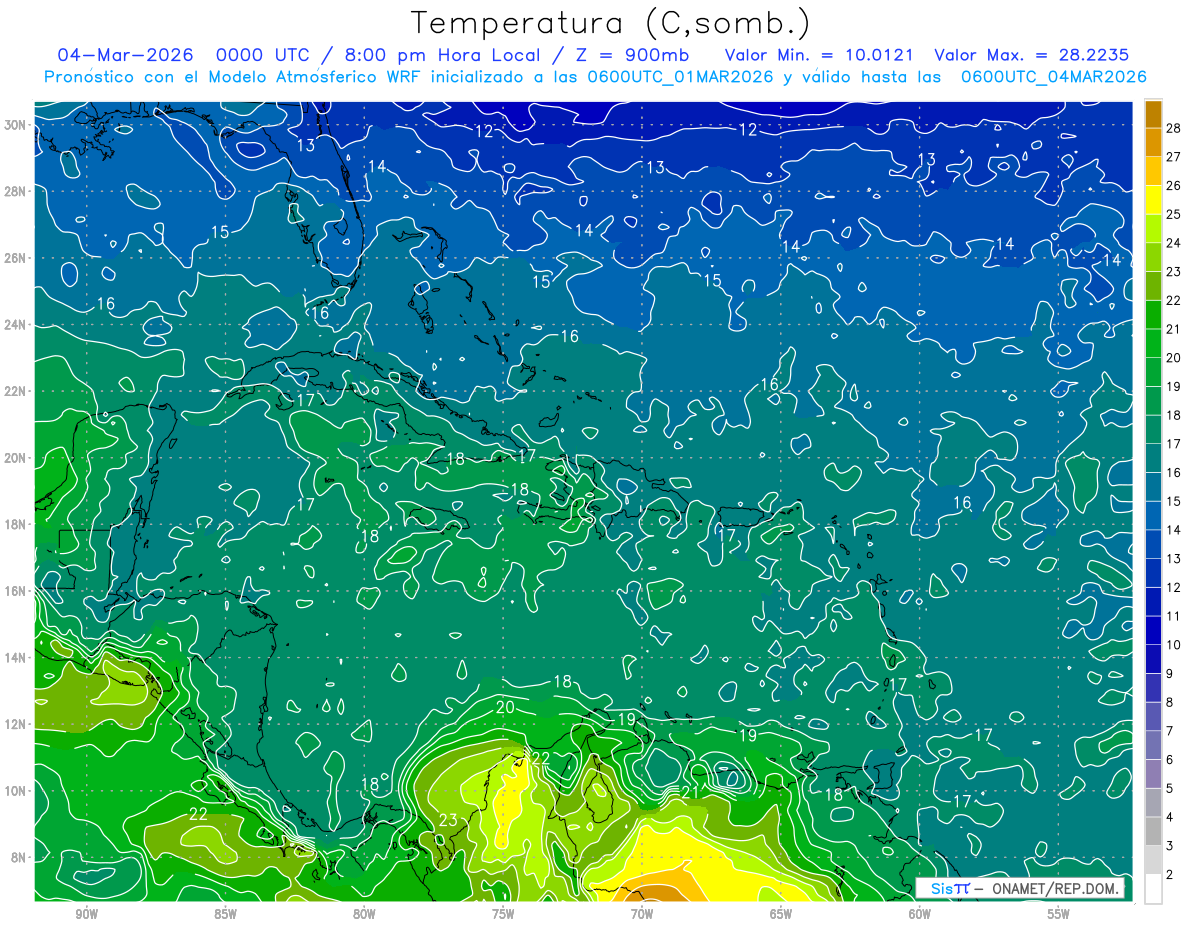The height and width of the screenshot is (927, 1200).
Task: Click the '90W' longitude axis label
Action: [x=86, y=915]
